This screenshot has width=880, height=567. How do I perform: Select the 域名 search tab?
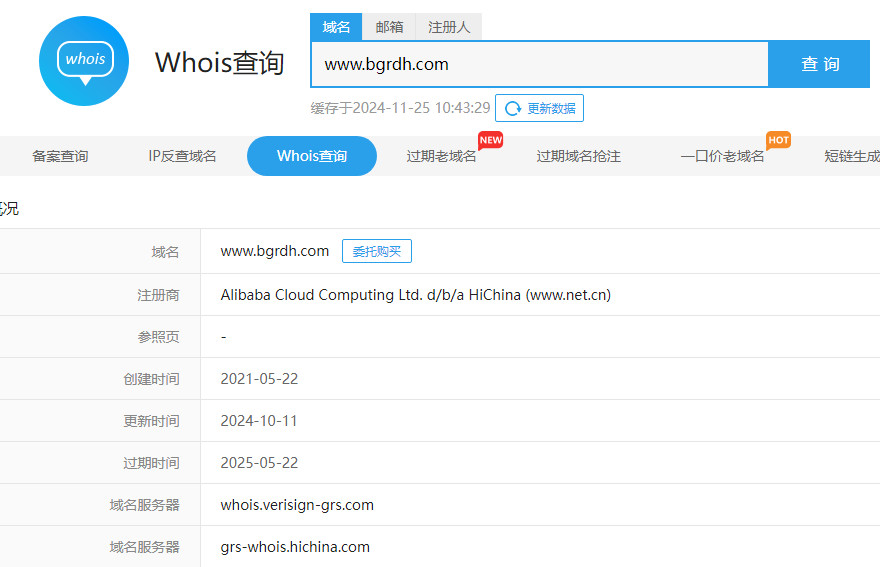coord(336,27)
